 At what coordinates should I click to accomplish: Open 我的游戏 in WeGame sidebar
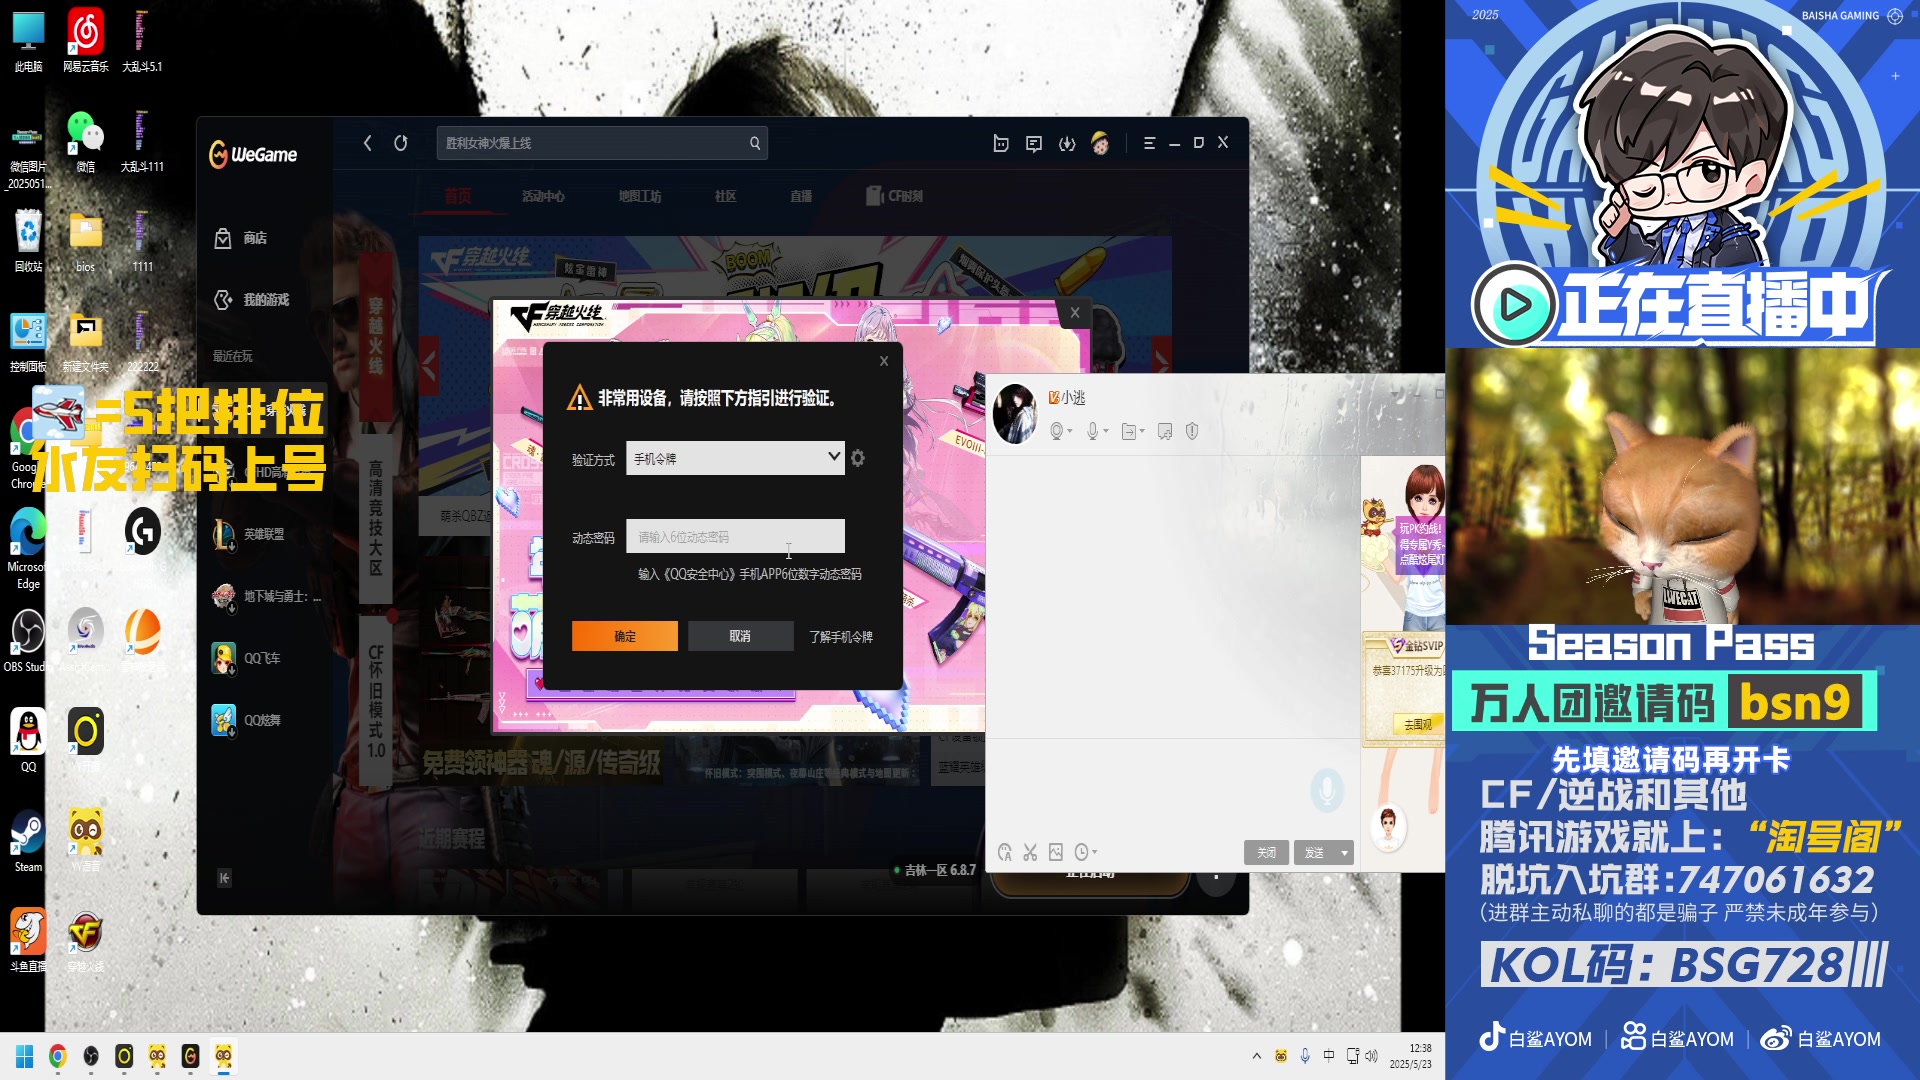point(251,299)
